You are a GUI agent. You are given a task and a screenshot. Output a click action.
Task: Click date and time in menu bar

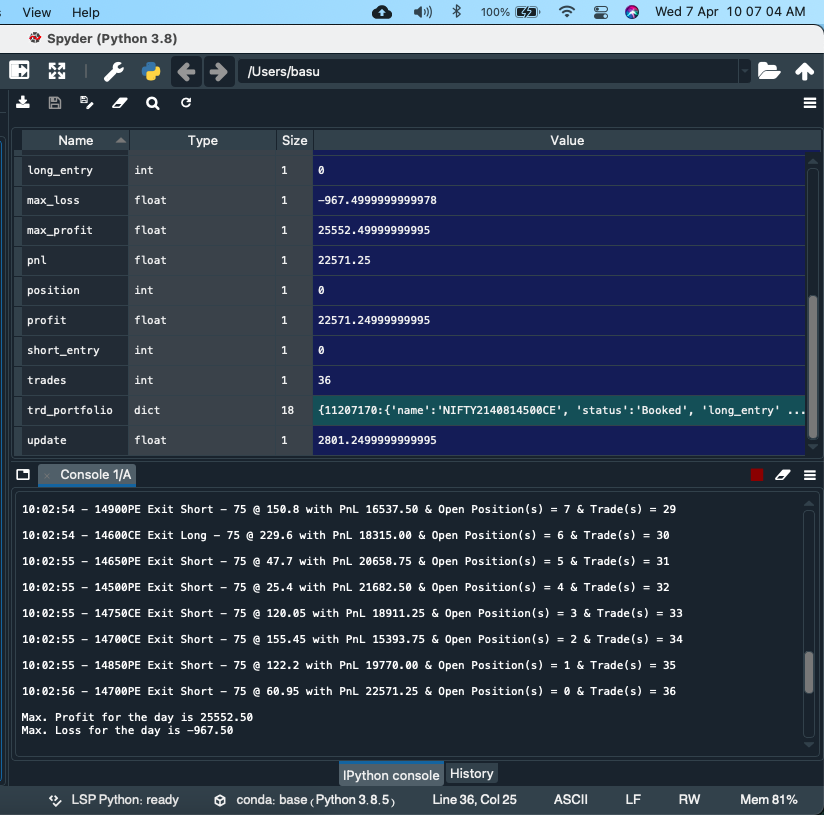[x=730, y=12]
